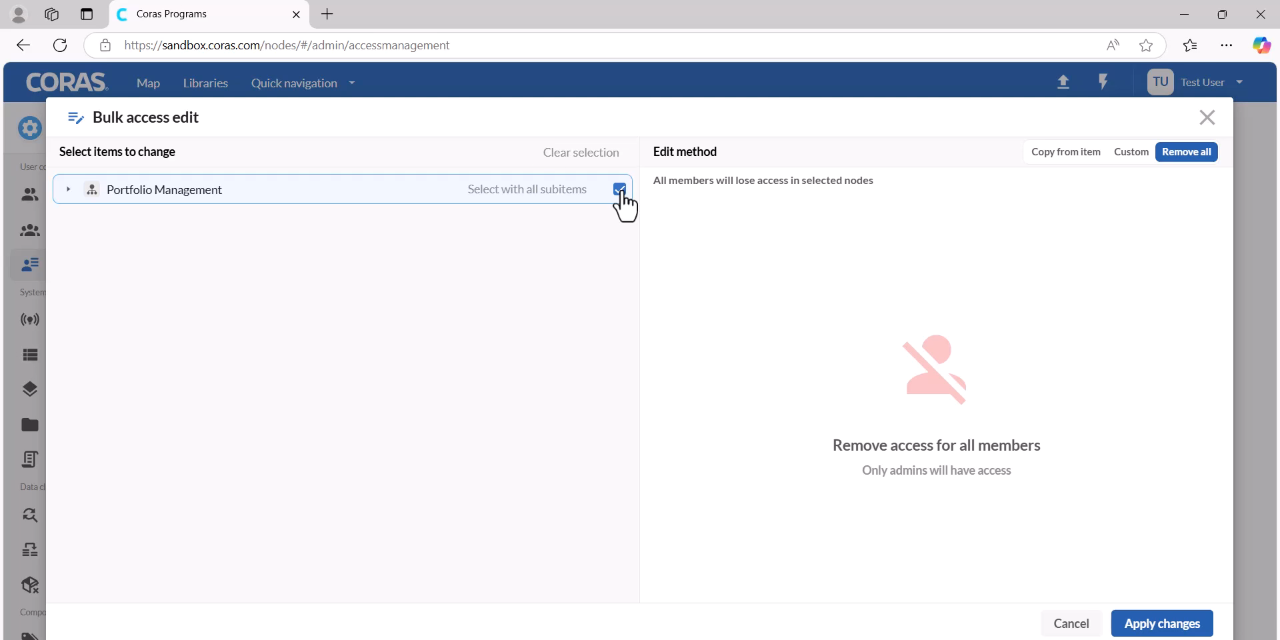Open the document scroll sidebar icon

(30, 459)
